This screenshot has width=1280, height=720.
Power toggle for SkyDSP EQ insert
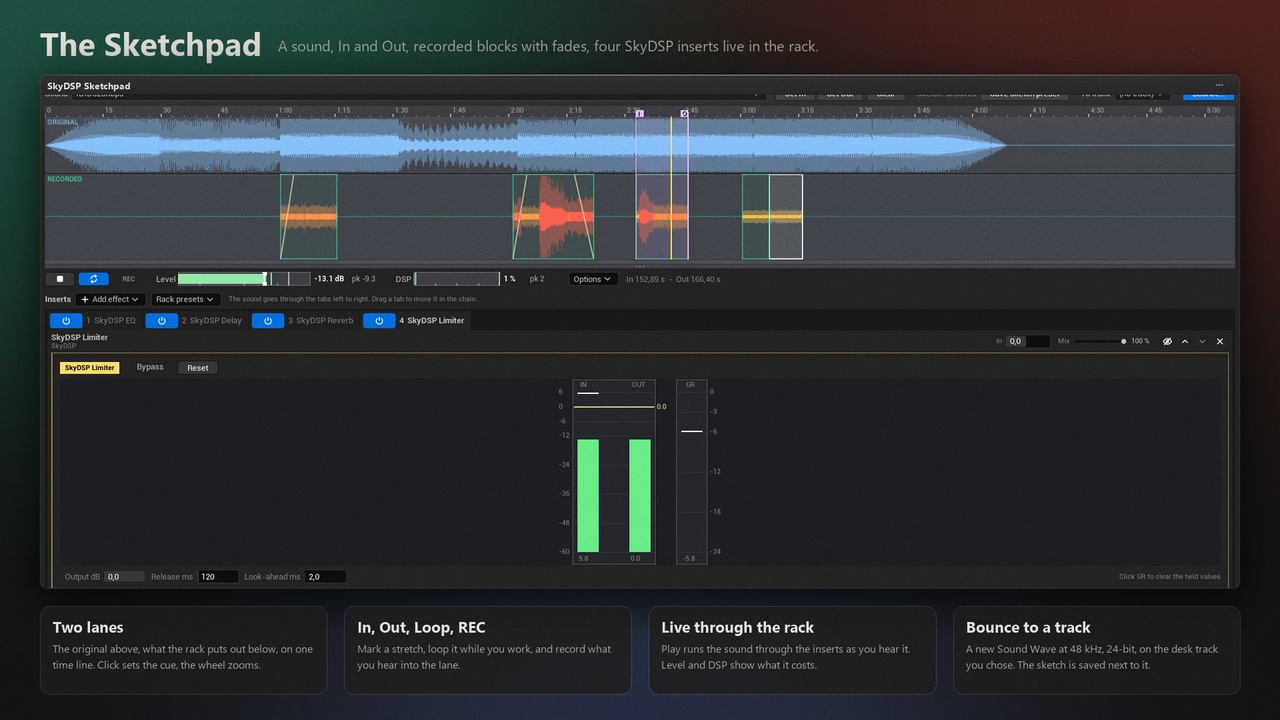(66, 321)
